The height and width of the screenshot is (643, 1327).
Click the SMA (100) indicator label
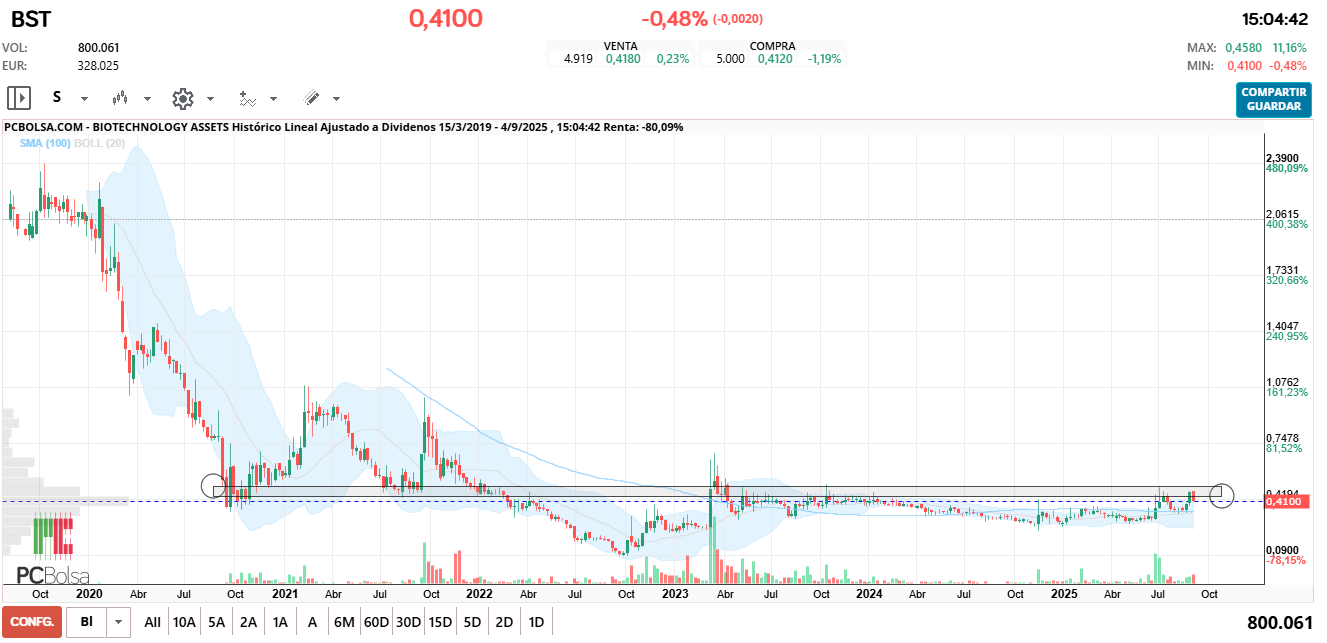coord(46,143)
